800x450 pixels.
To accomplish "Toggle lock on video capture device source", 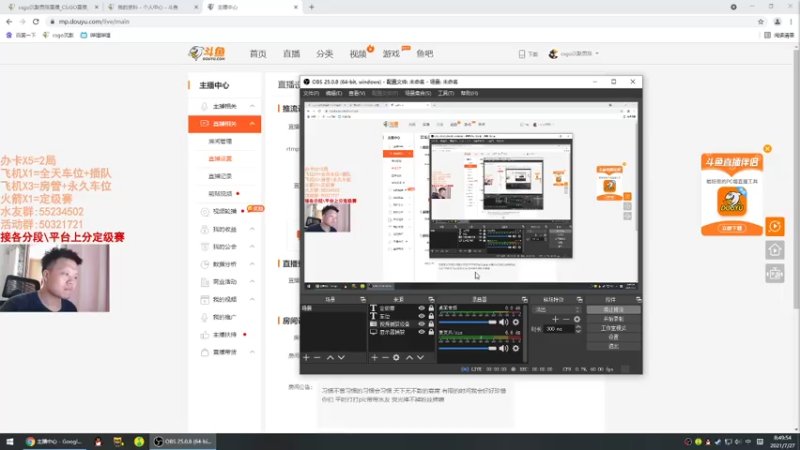I will (431, 324).
